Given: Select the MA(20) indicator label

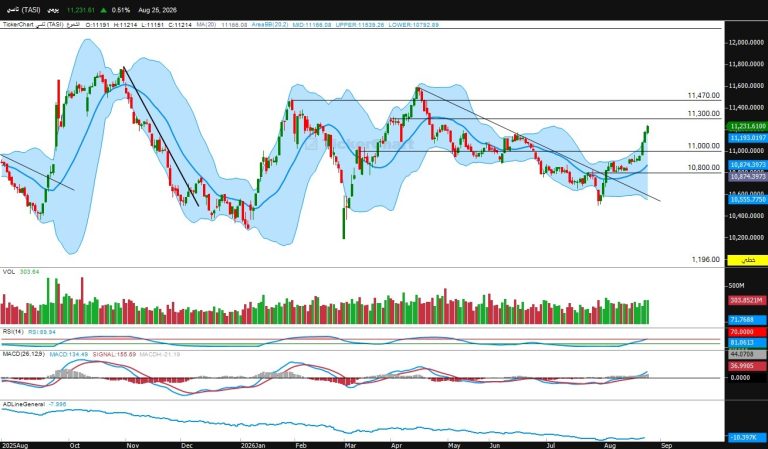Looking at the screenshot, I should coord(206,24).
